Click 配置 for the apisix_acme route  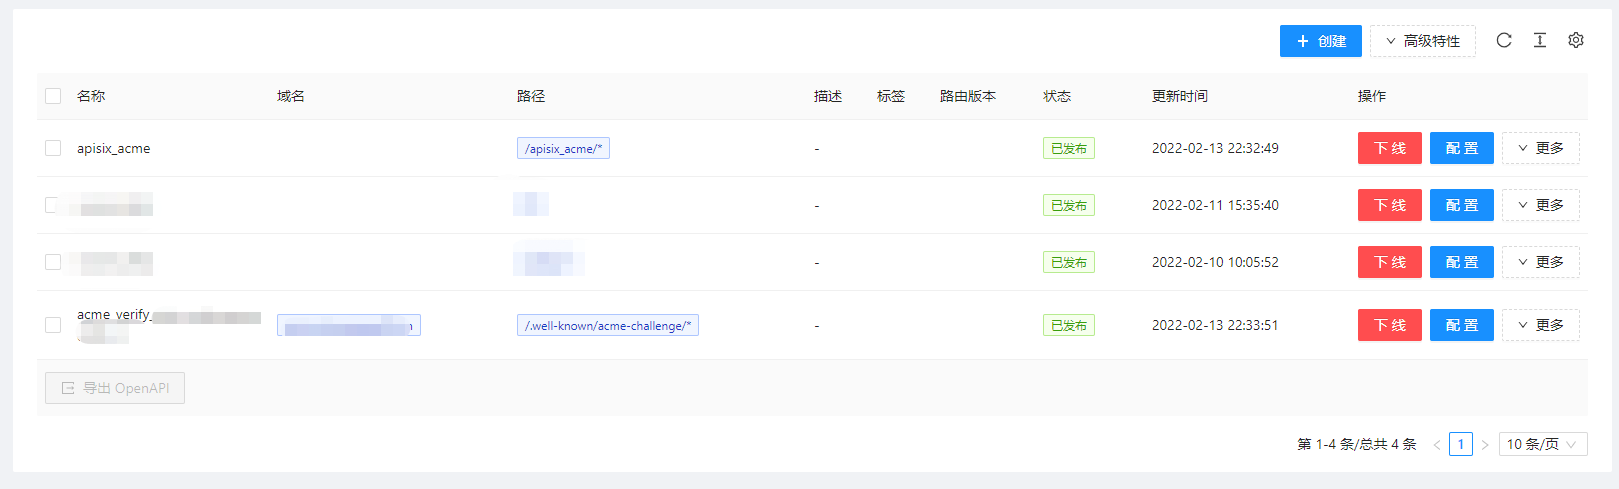click(x=1461, y=148)
